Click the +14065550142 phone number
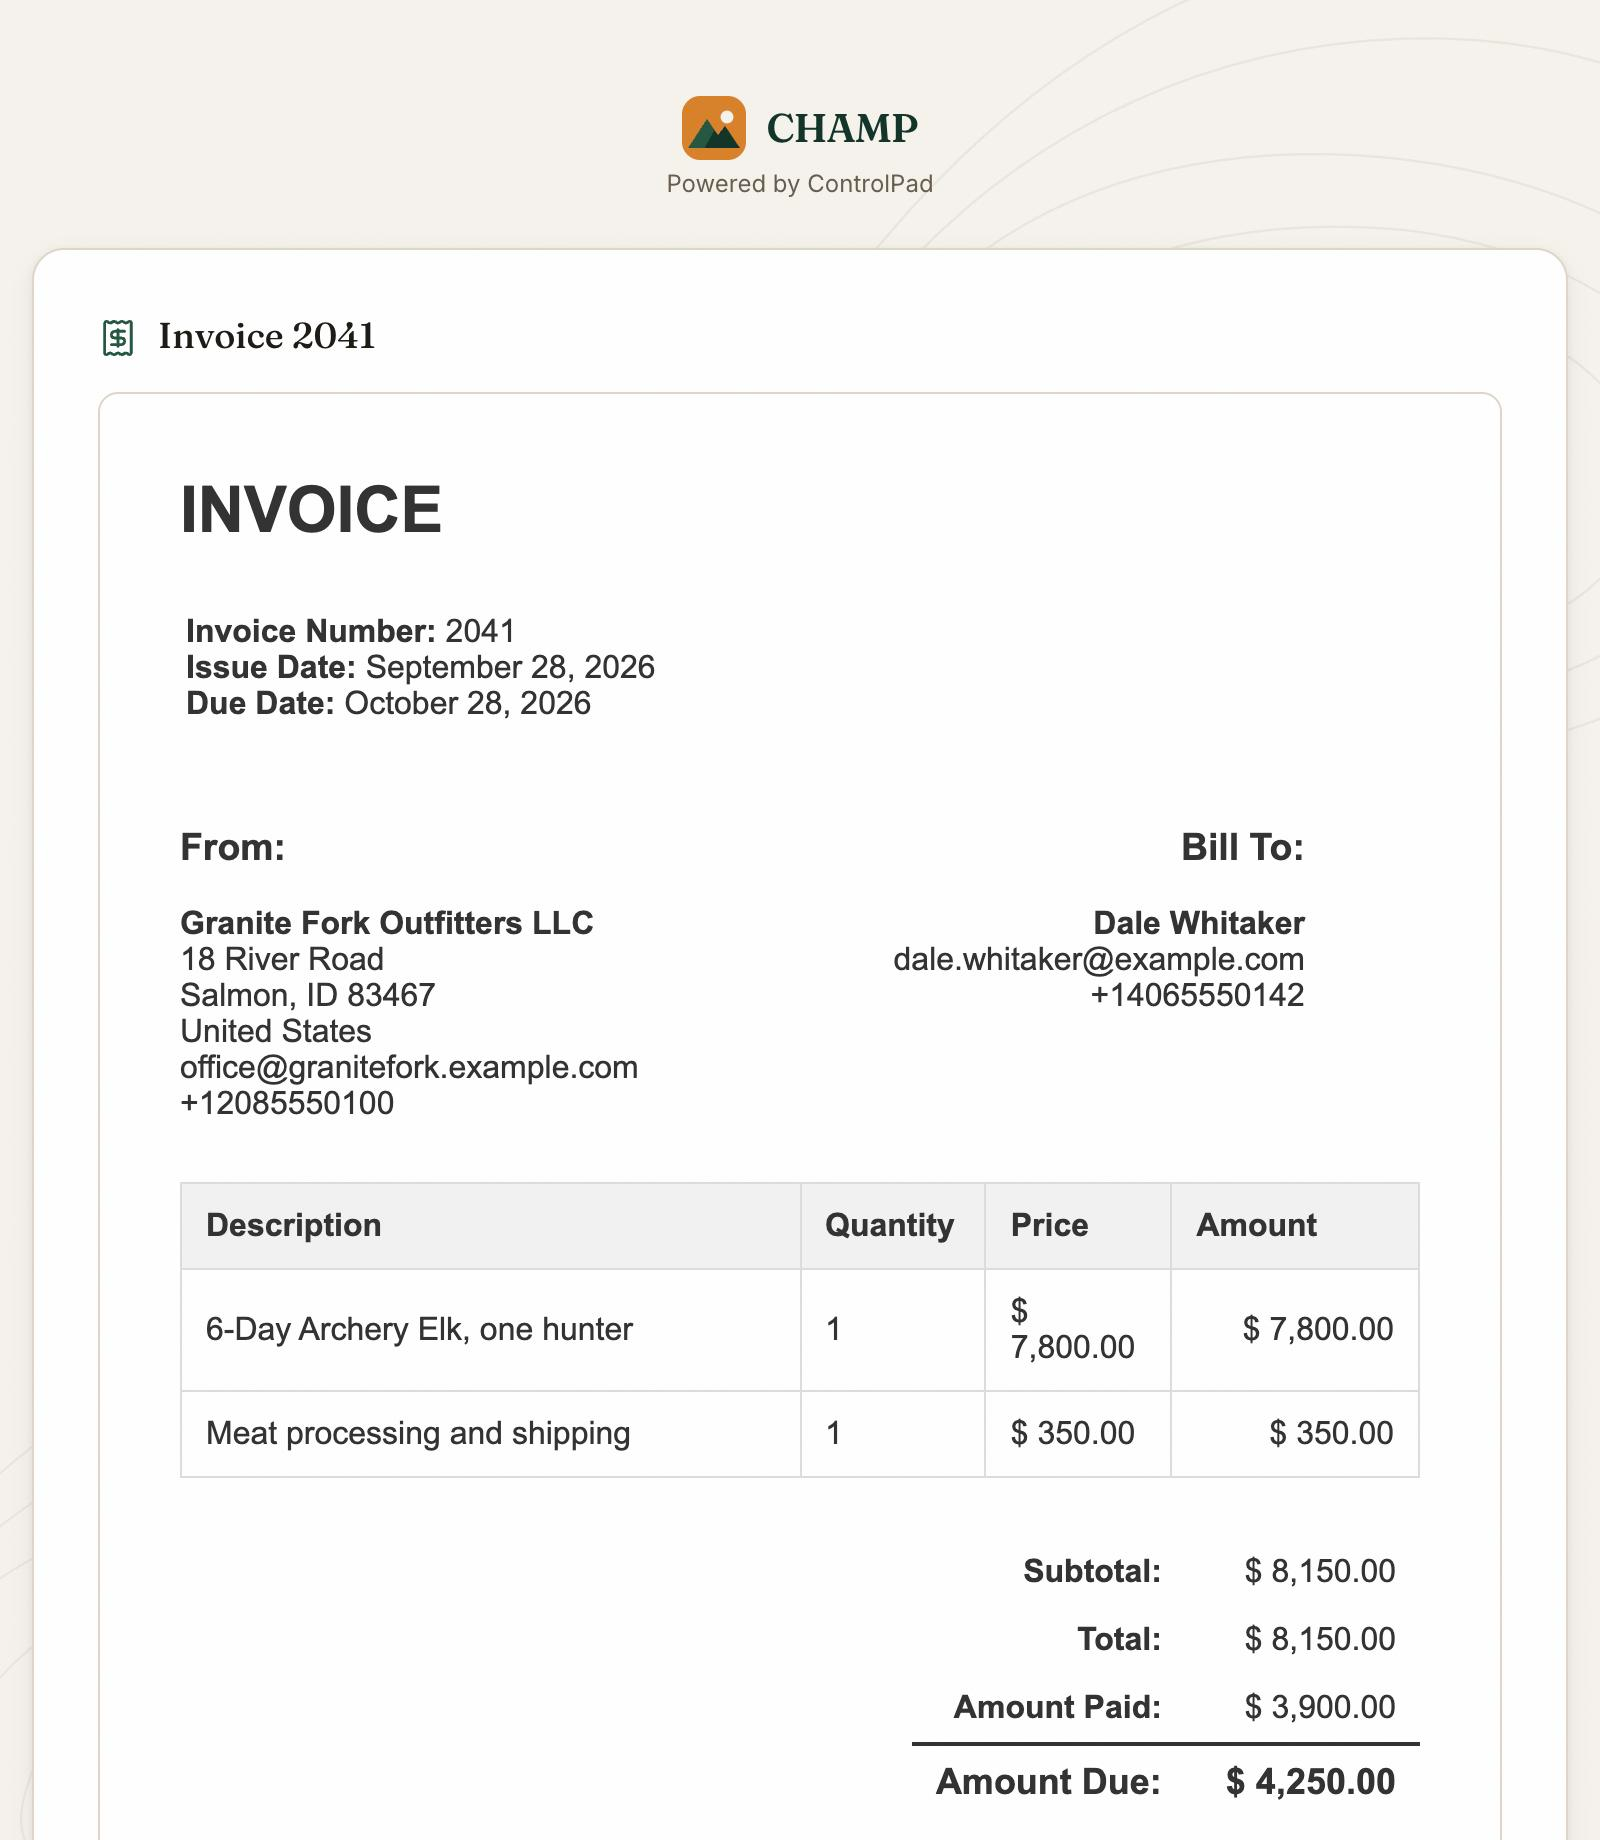 pos(1197,995)
